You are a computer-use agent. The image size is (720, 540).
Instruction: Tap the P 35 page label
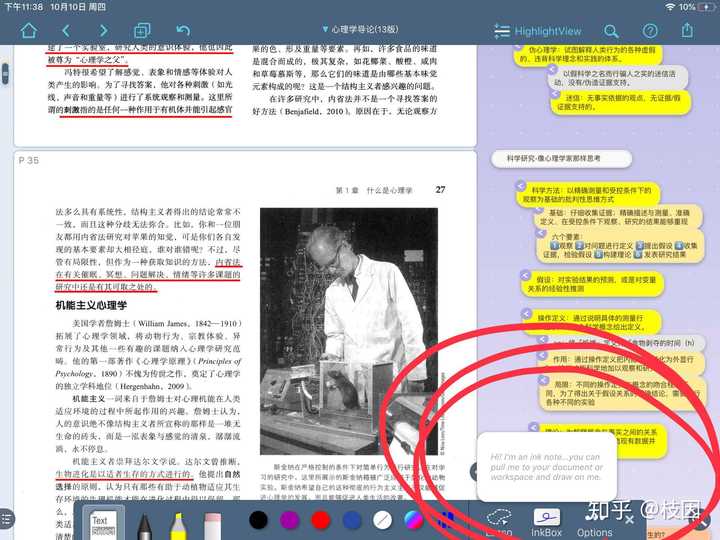pyautogui.click(x=28, y=160)
